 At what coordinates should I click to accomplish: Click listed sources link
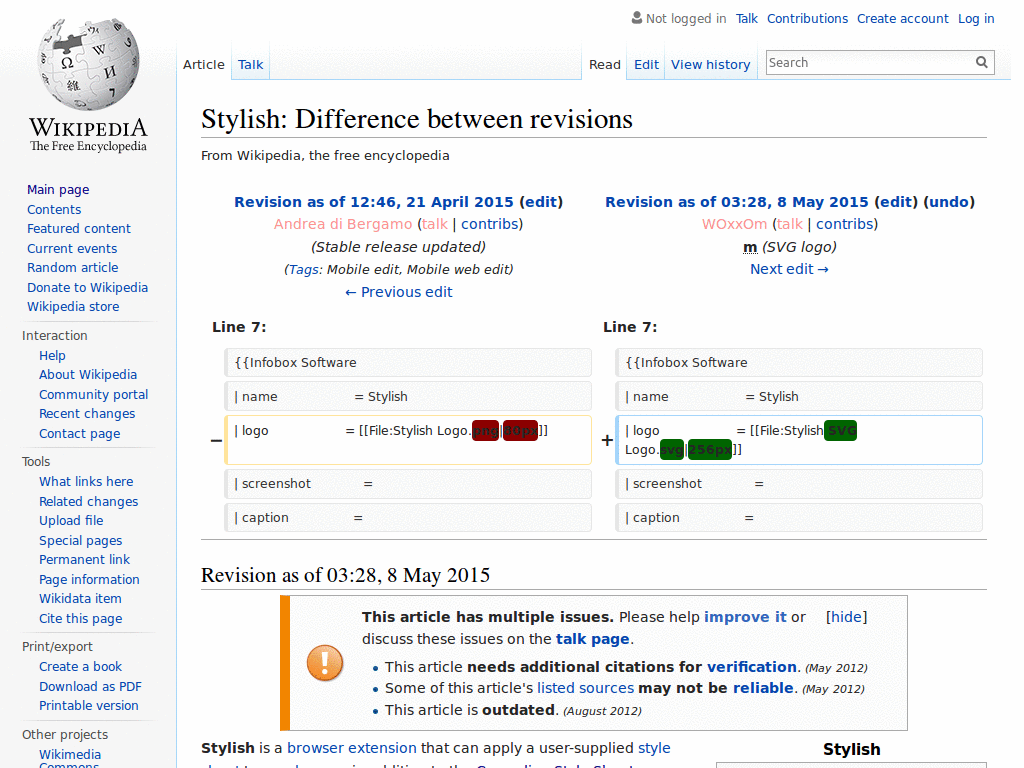click(585, 688)
